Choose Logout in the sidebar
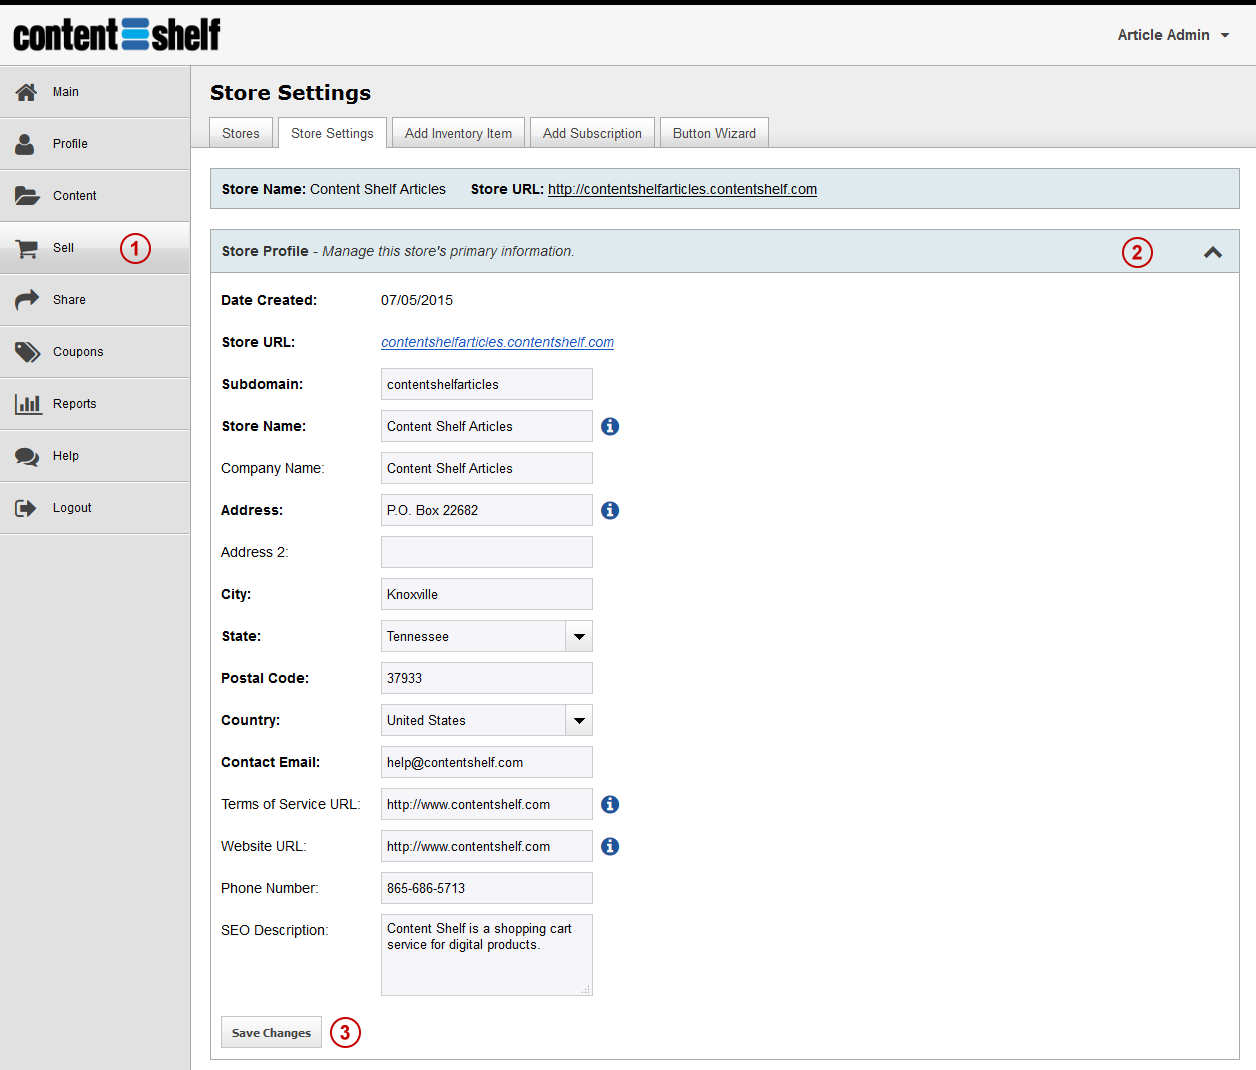 (x=95, y=508)
